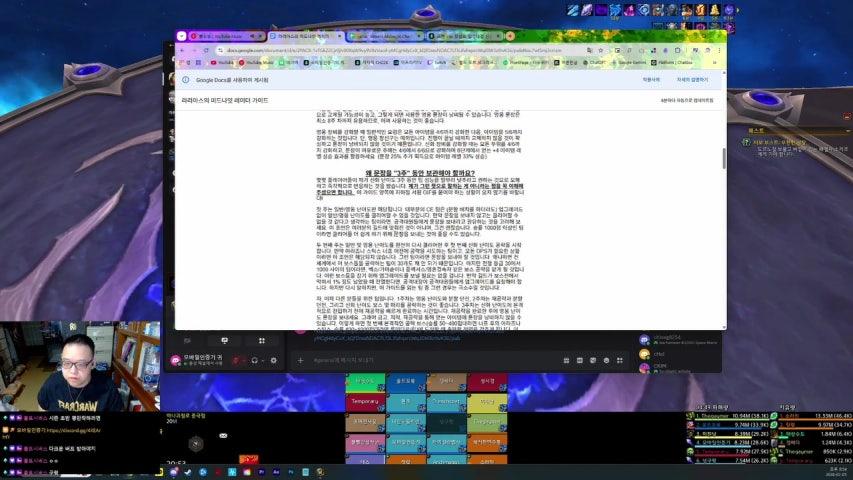Switch to the YouTube Music browser tab
This screenshot has height=480, width=853.
click(226, 36)
